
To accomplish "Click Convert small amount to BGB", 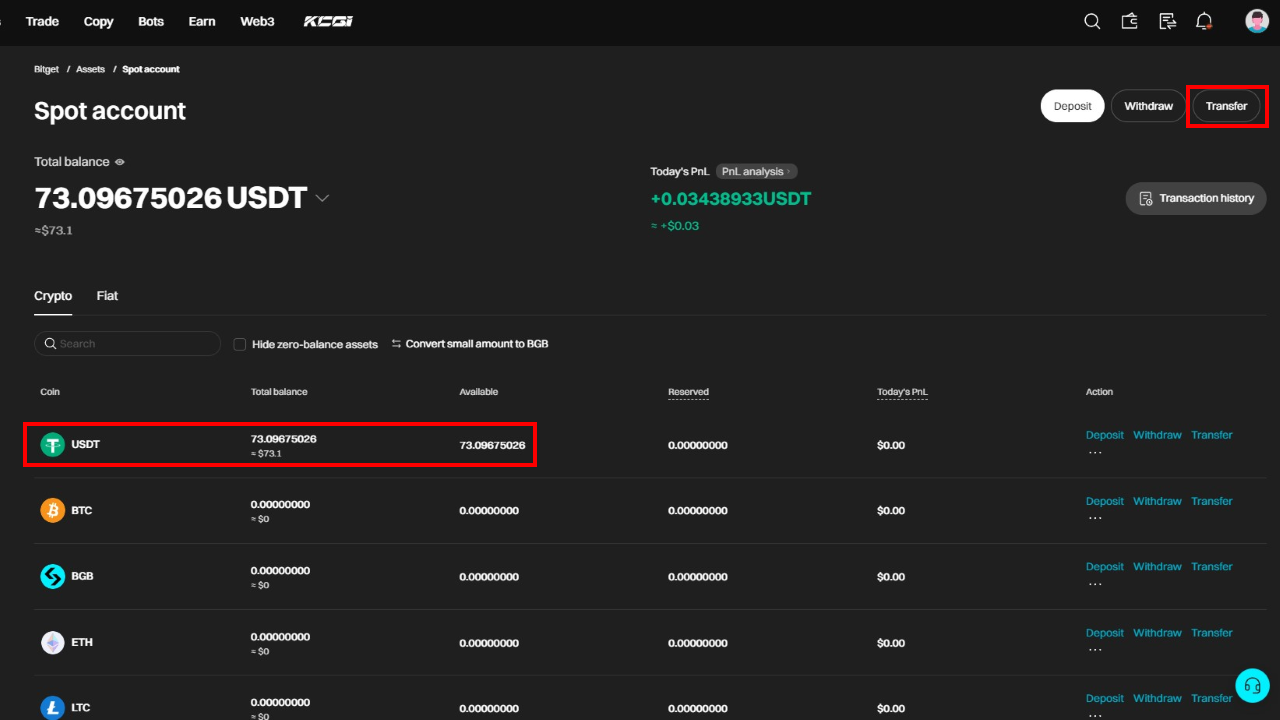I will pos(470,344).
